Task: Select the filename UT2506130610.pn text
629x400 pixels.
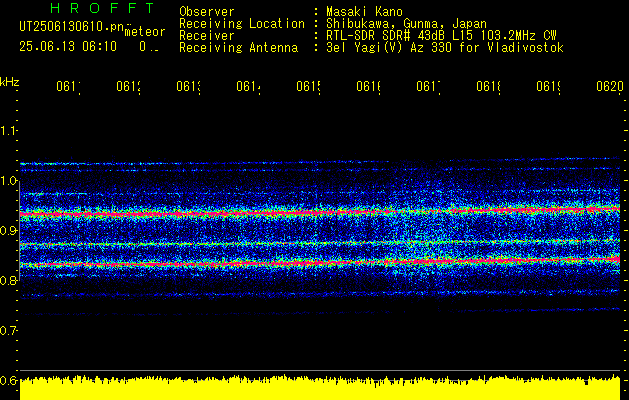Action: tap(71, 26)
